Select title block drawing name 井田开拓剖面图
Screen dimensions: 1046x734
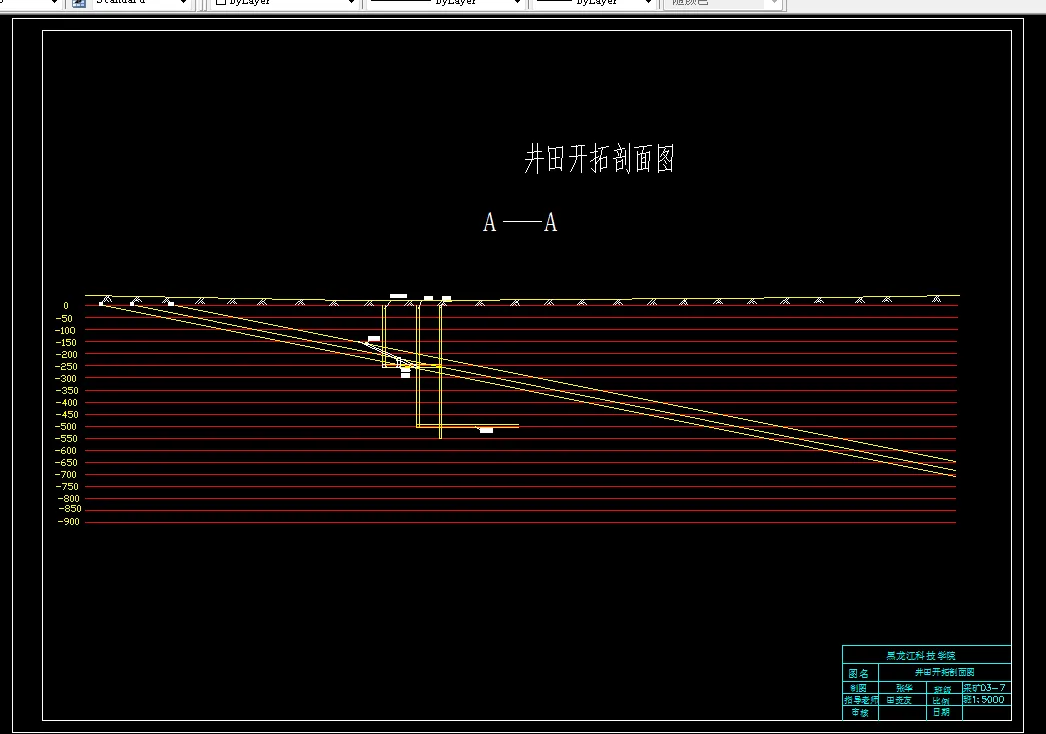pyautogui.click(x=945, y=672)
